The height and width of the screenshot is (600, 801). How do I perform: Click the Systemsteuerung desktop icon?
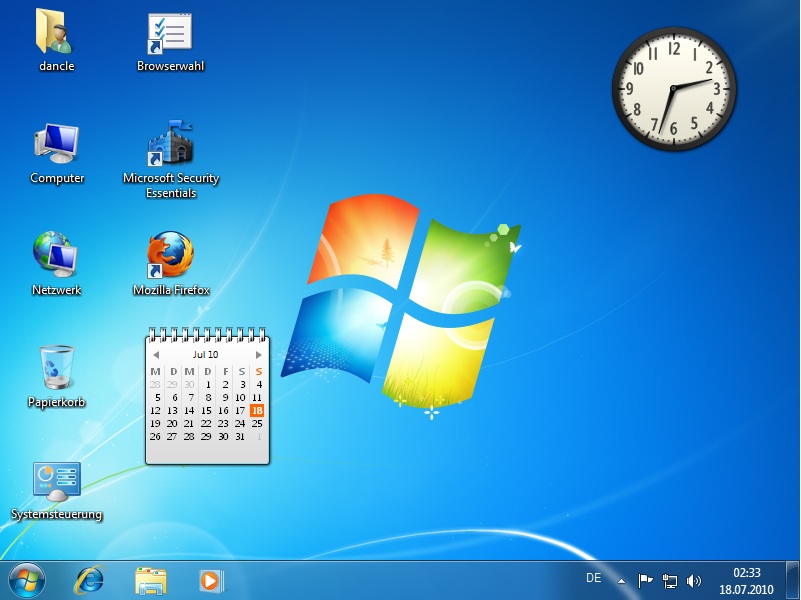57,482
